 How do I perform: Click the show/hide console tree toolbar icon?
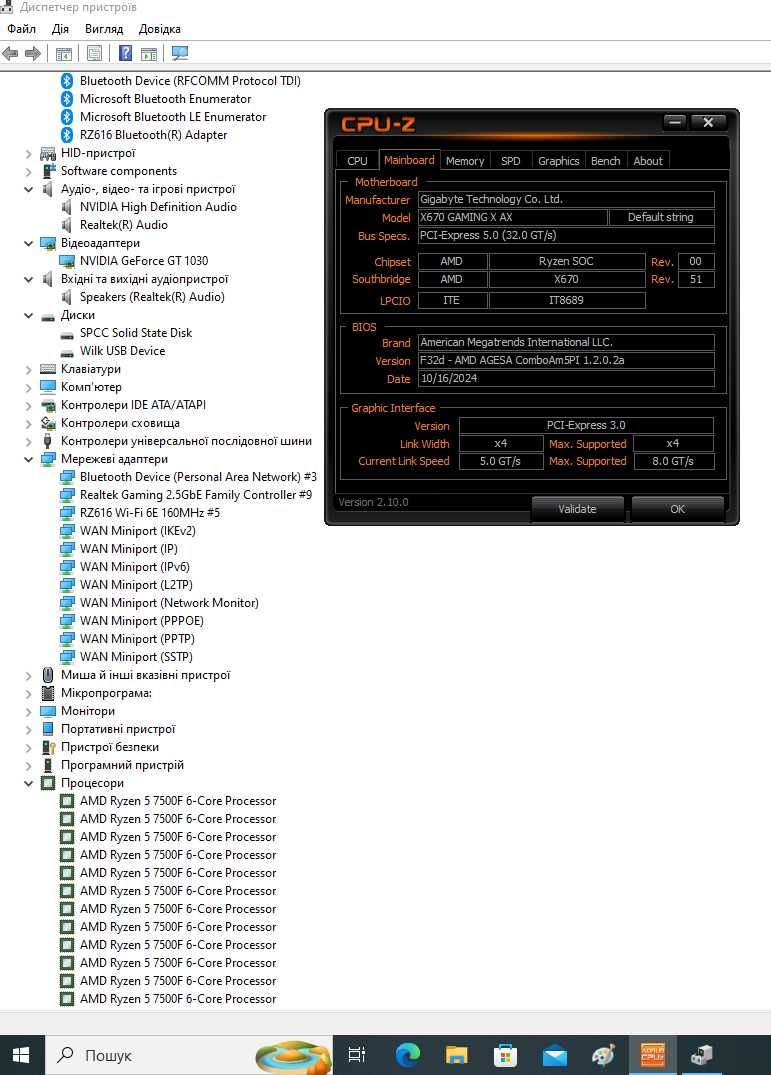click(x=64, y=53)
